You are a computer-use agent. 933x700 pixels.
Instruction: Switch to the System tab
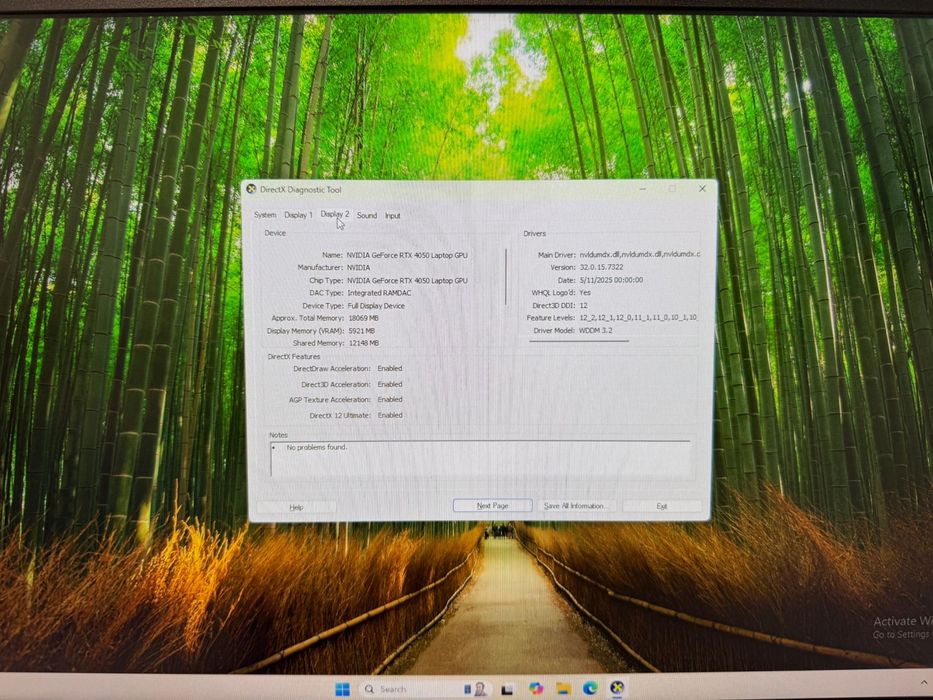[265, 215]
